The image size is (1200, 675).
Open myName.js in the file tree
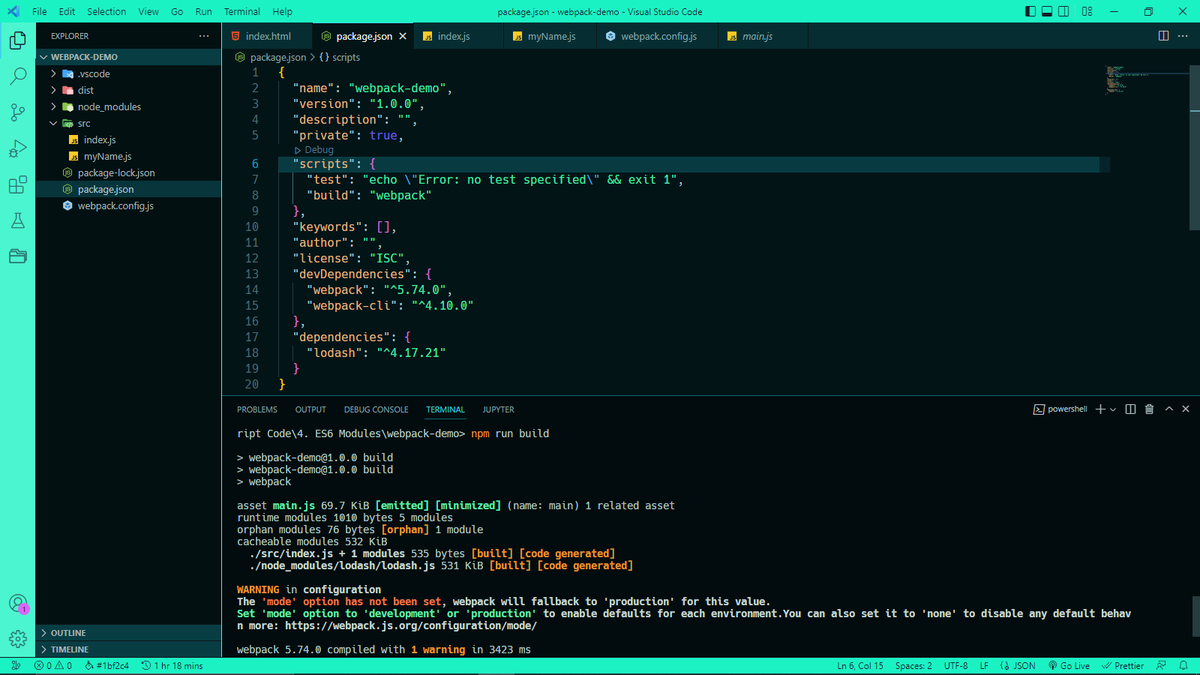[x=128, y=156]
